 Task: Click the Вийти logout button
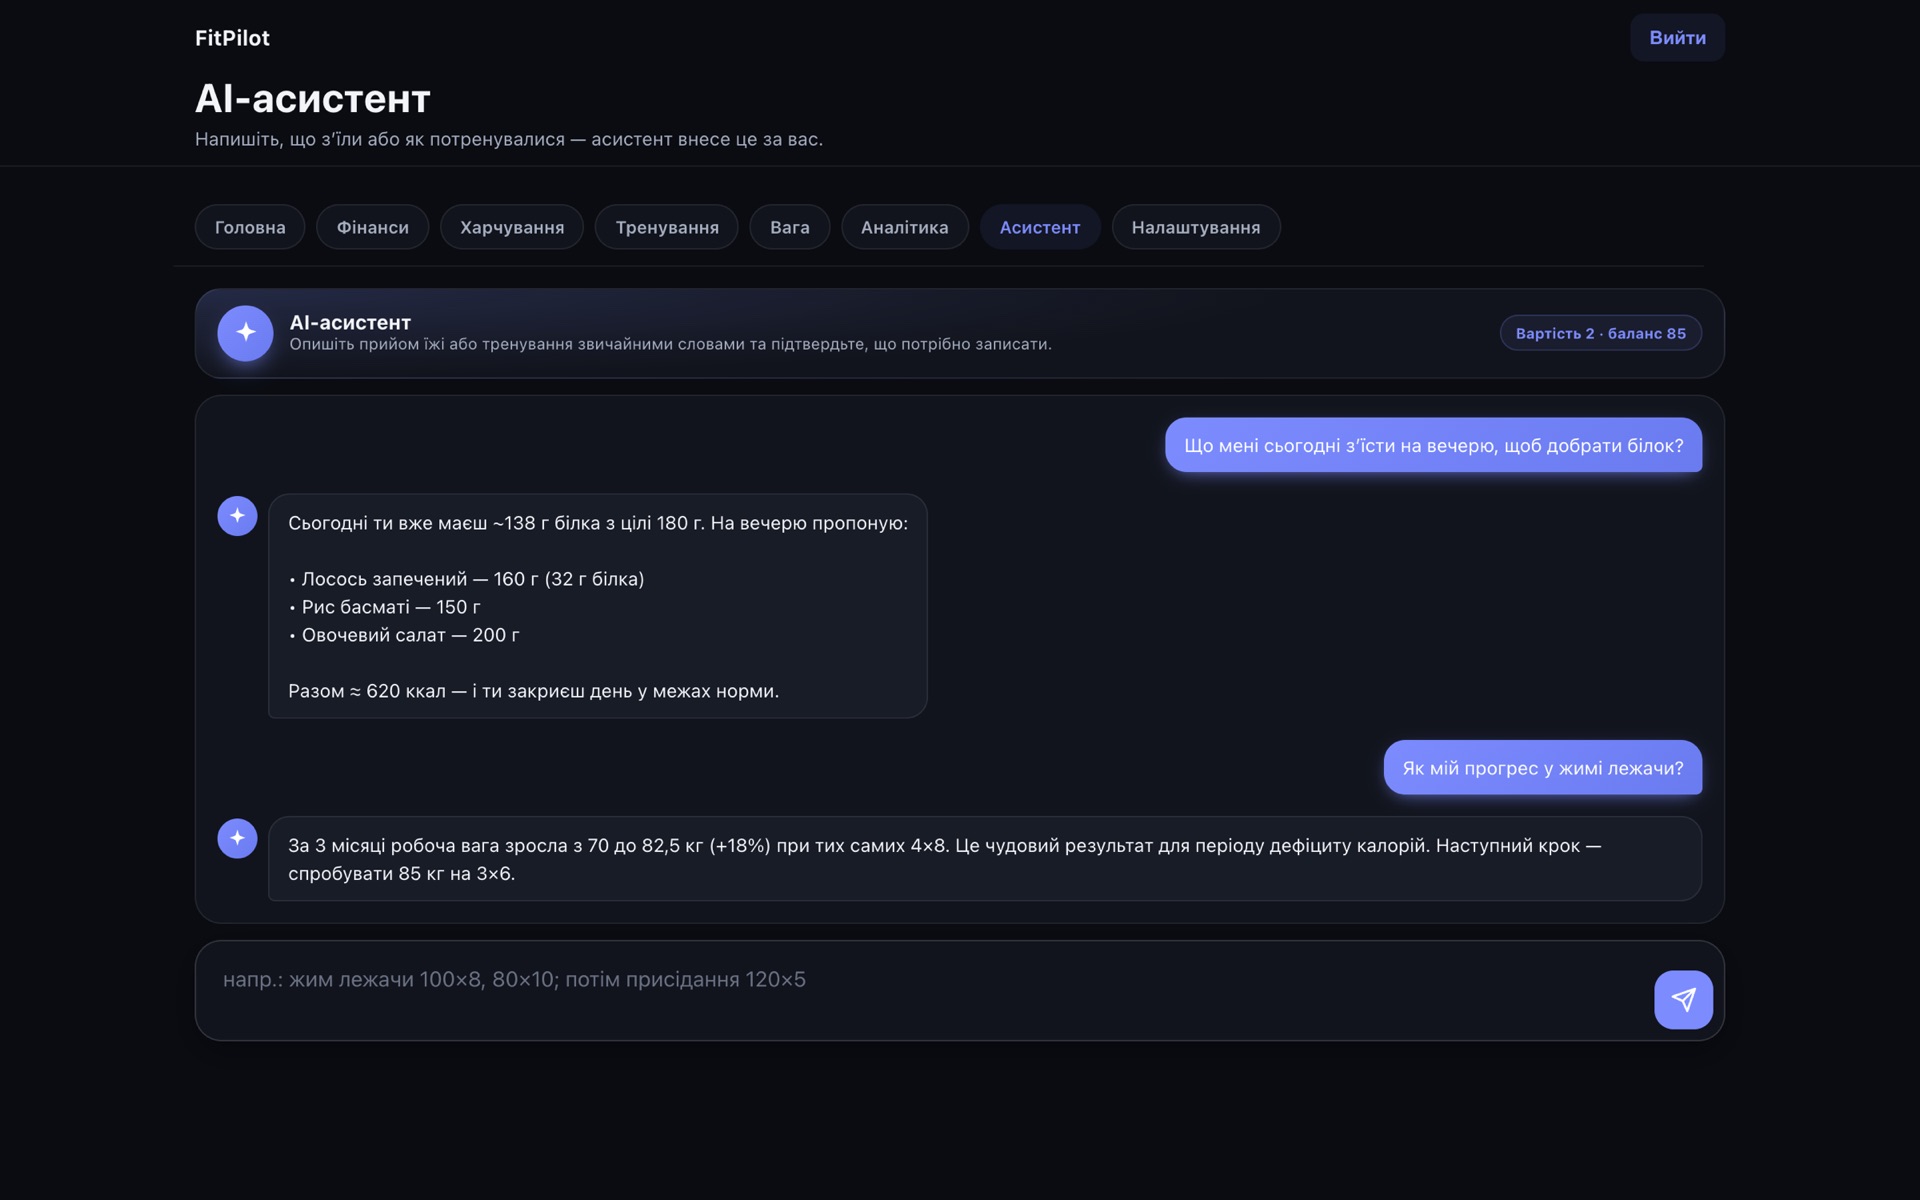tap(1677, 38)
